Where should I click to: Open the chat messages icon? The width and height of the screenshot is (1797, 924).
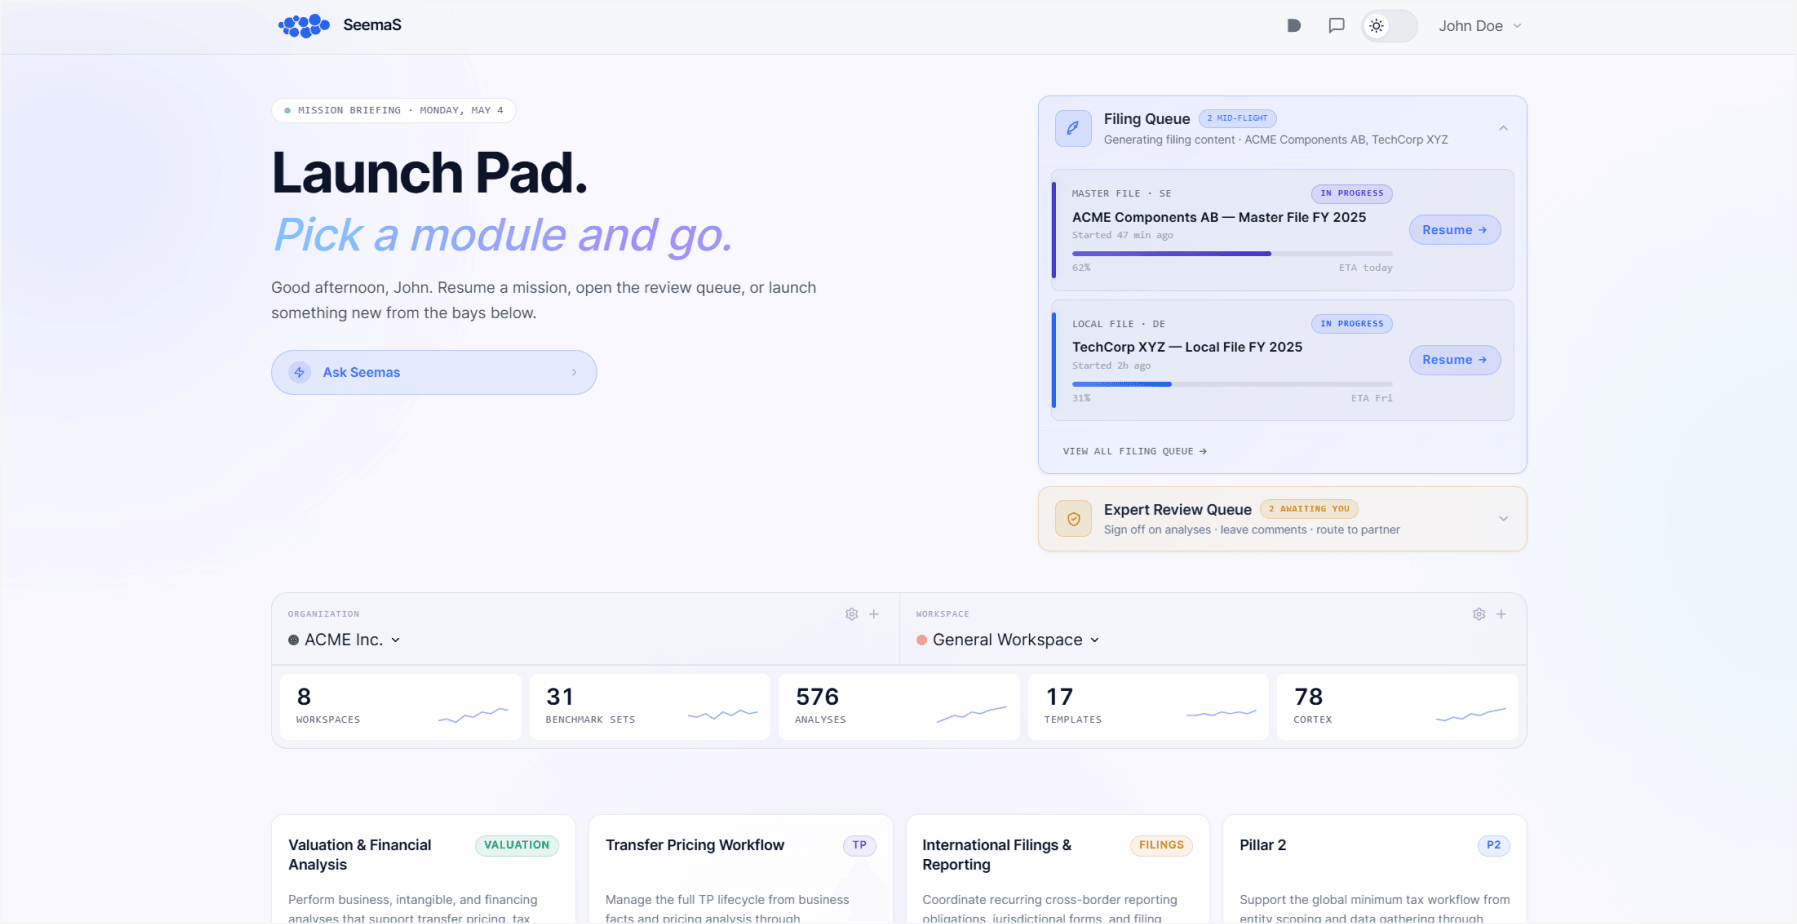(x=1336, y=26)
